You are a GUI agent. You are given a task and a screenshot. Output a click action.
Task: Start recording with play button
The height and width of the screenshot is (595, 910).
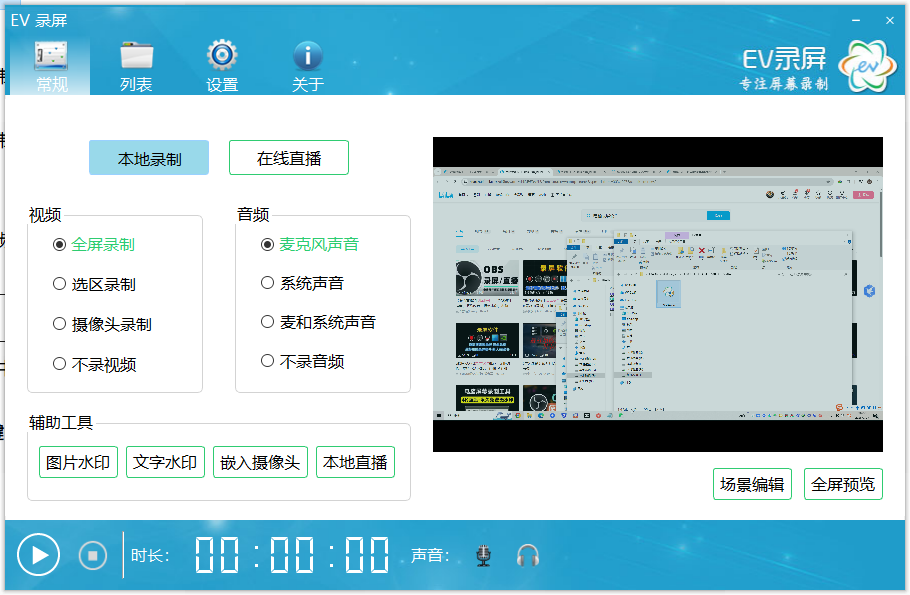point(38,555)
